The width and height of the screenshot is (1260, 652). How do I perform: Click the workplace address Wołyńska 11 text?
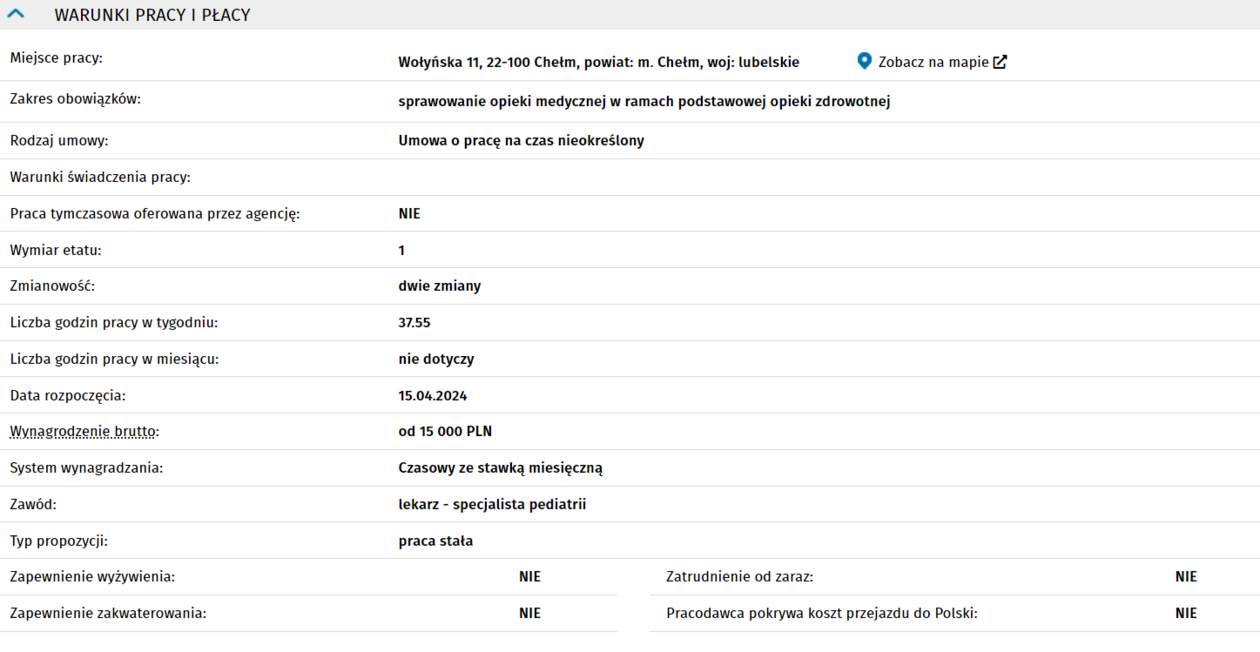[x=598, y=62]
